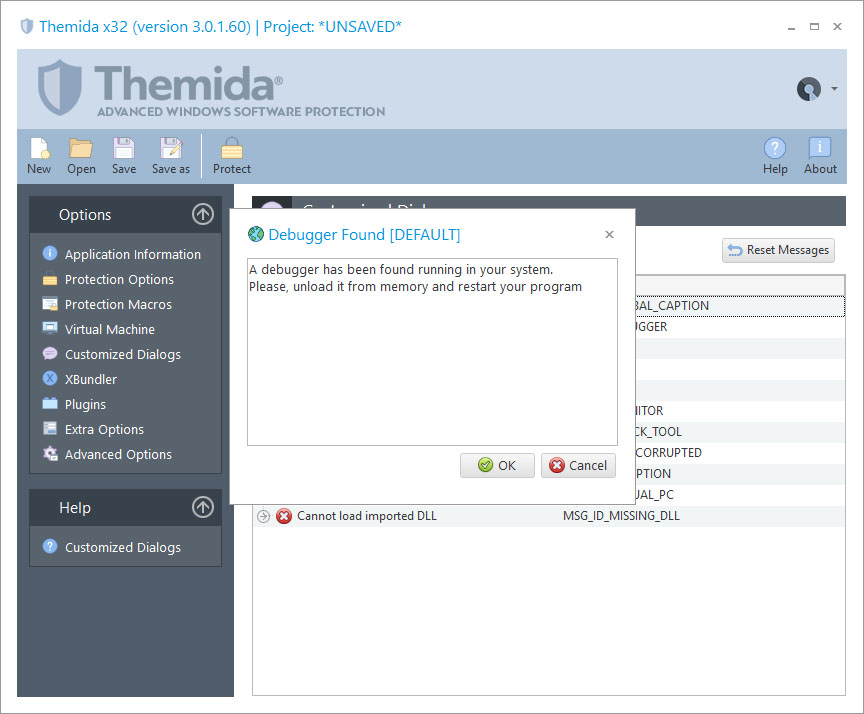Select the row ending in CORRUPTED

739,453
